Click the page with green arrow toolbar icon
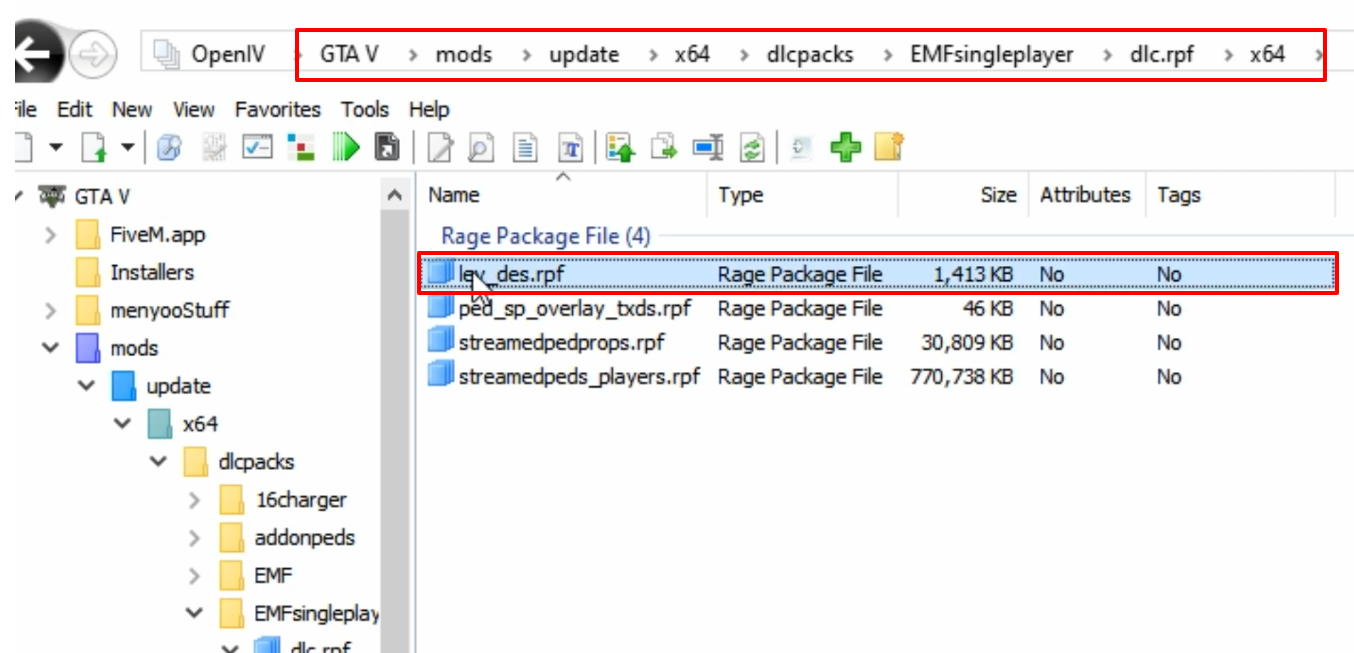The width and height of the screenshot is (1354, 653). [95, 148]
